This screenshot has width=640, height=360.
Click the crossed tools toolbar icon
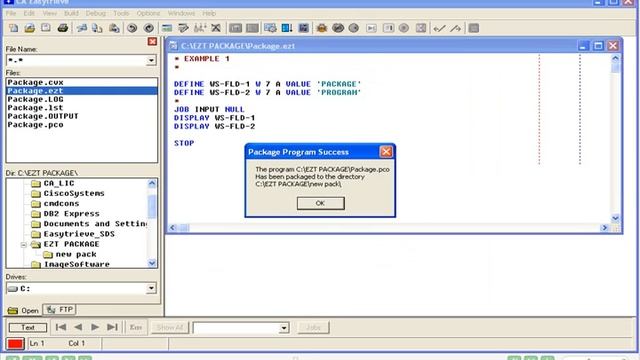(x=216, y=28)
